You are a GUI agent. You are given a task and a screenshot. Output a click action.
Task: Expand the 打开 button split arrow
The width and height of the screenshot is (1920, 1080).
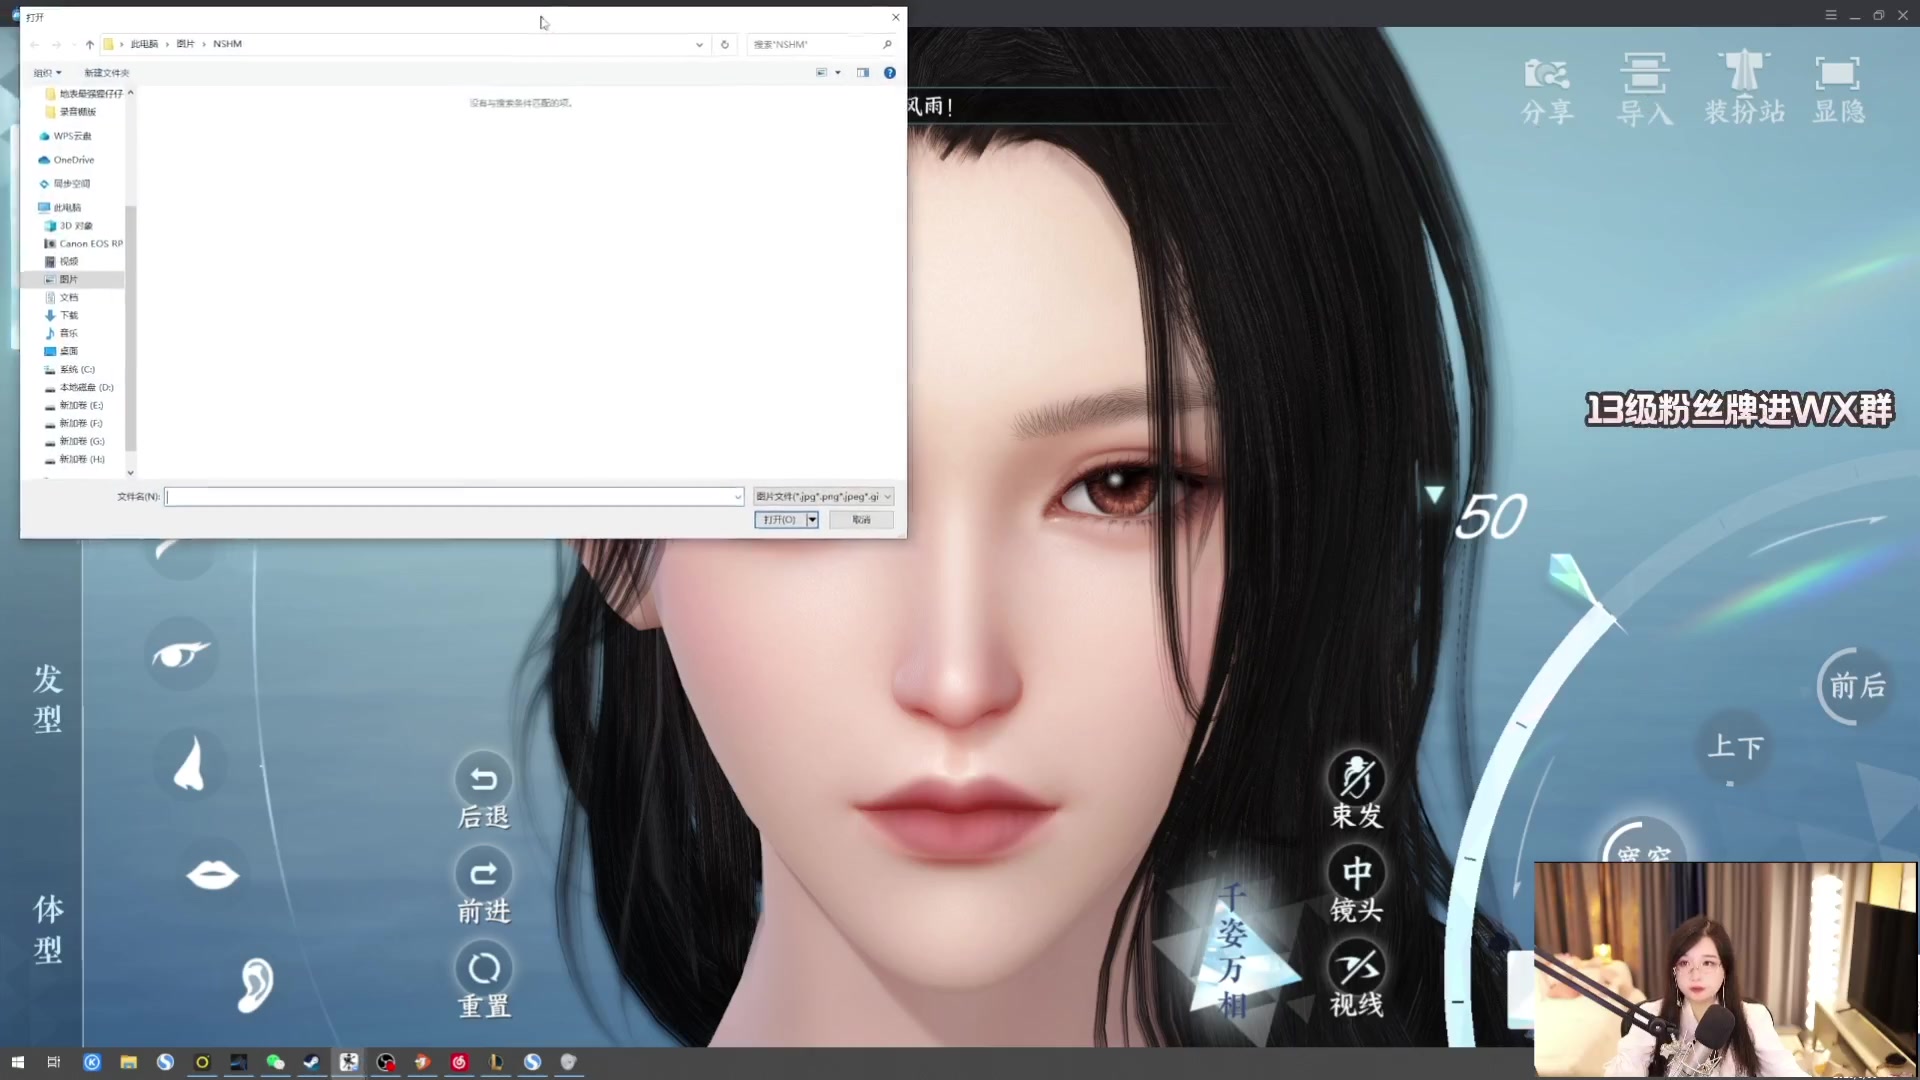coord(812,520)
